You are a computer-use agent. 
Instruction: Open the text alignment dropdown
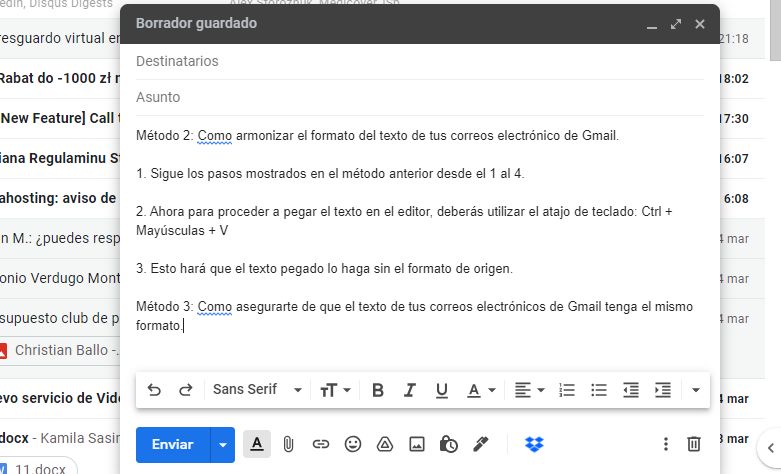[x=529, y=390]
